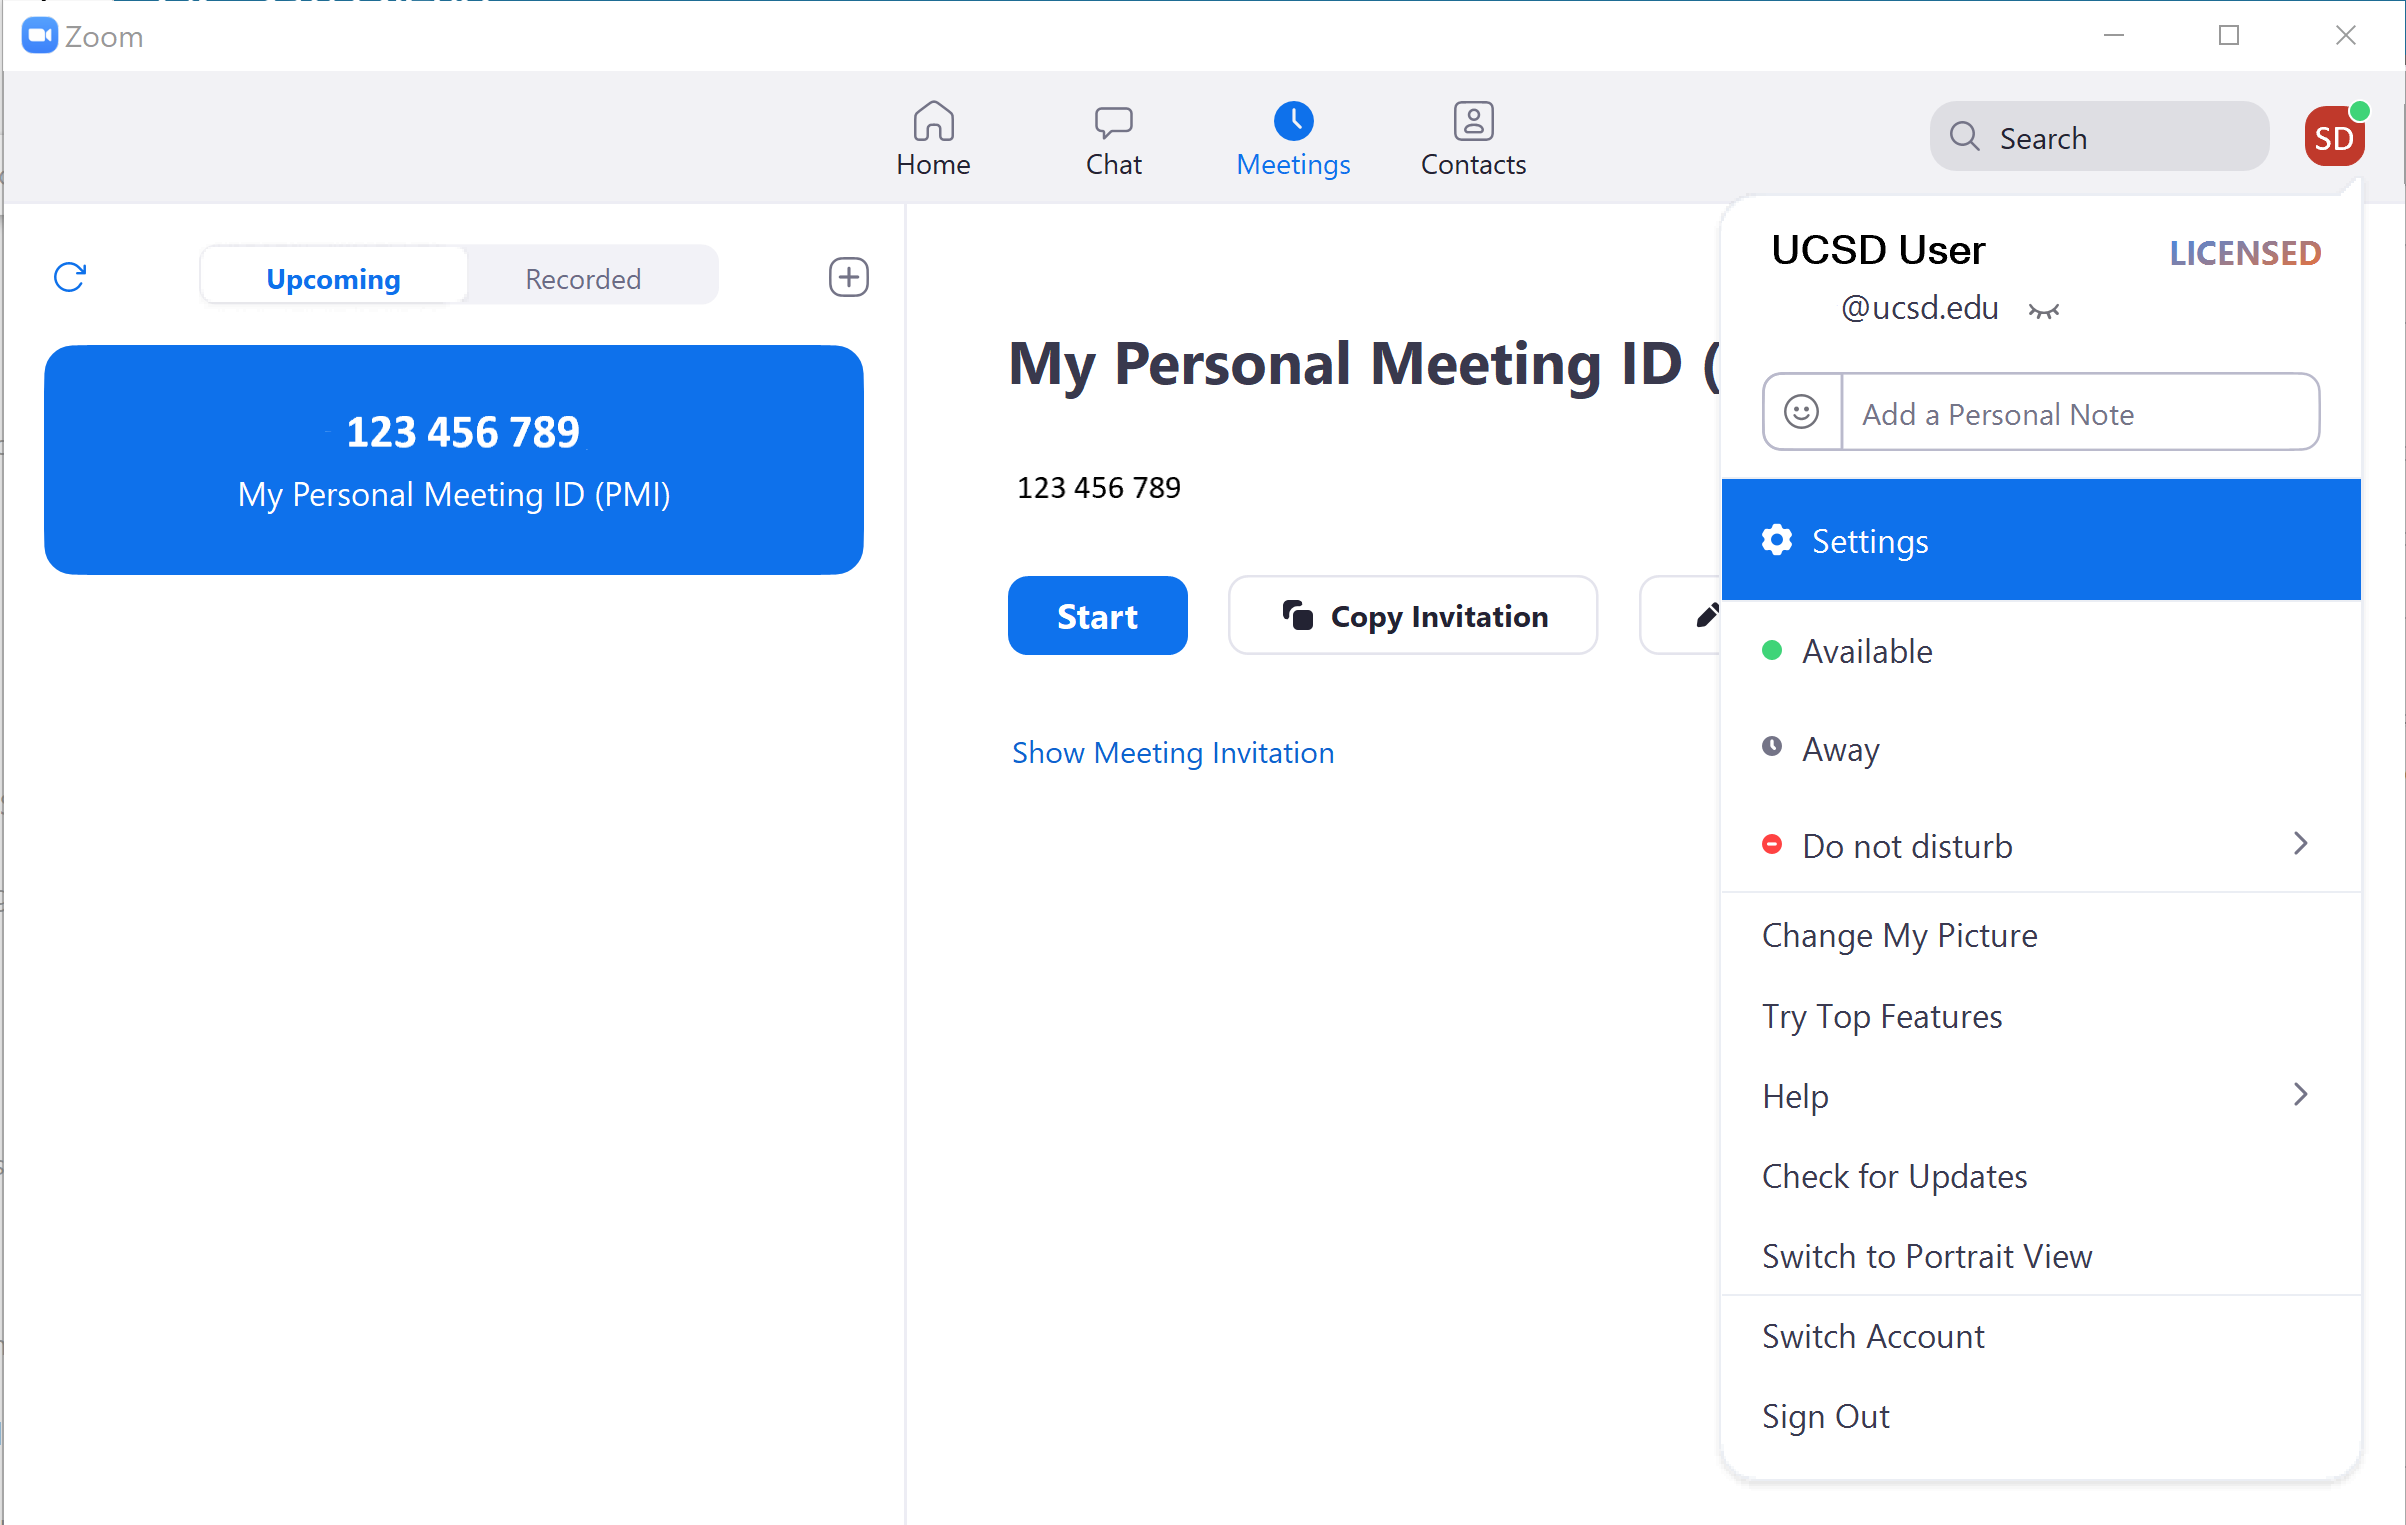Click the pencil edit icon button
The image size is (2406, 1525).
pyautogui.click(x=1705, y=616)
